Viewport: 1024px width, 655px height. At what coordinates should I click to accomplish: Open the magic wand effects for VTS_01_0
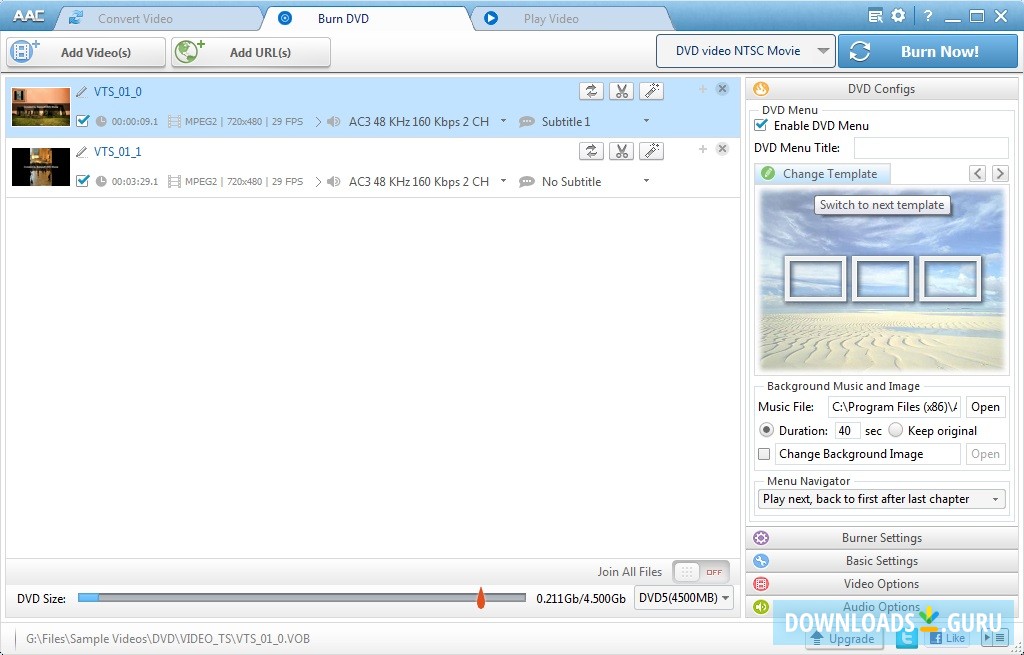pyautogui.click(x=651, y=91)
